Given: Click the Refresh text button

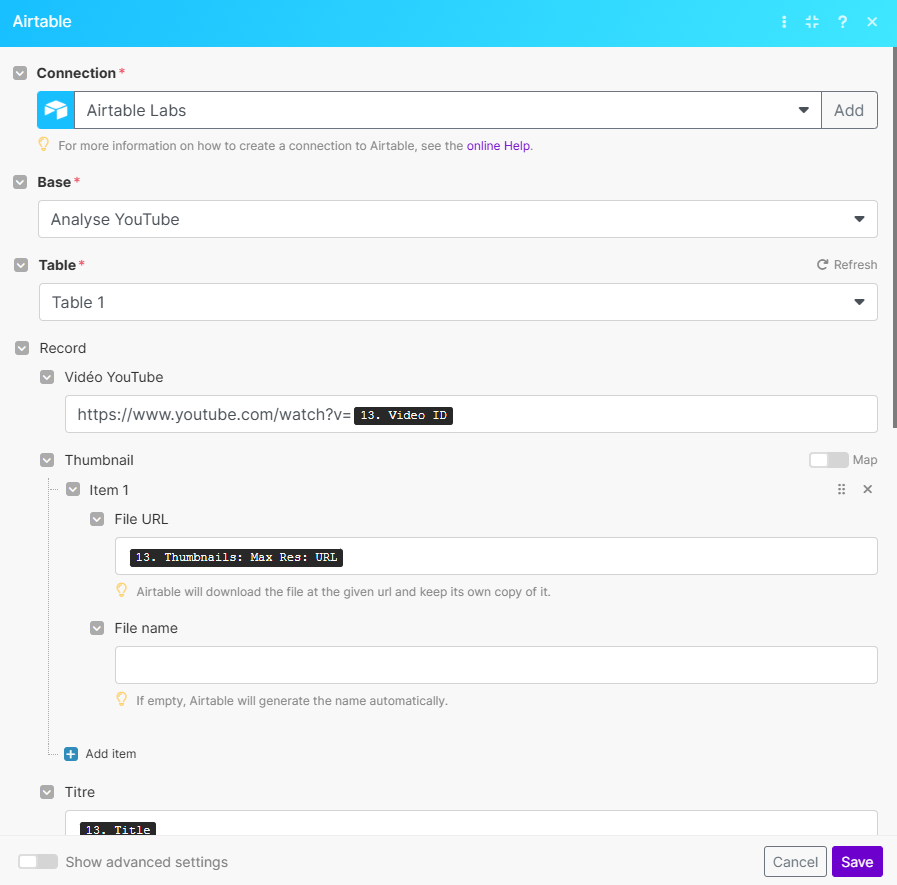Looking at the screenshot, I should [855, 265].
